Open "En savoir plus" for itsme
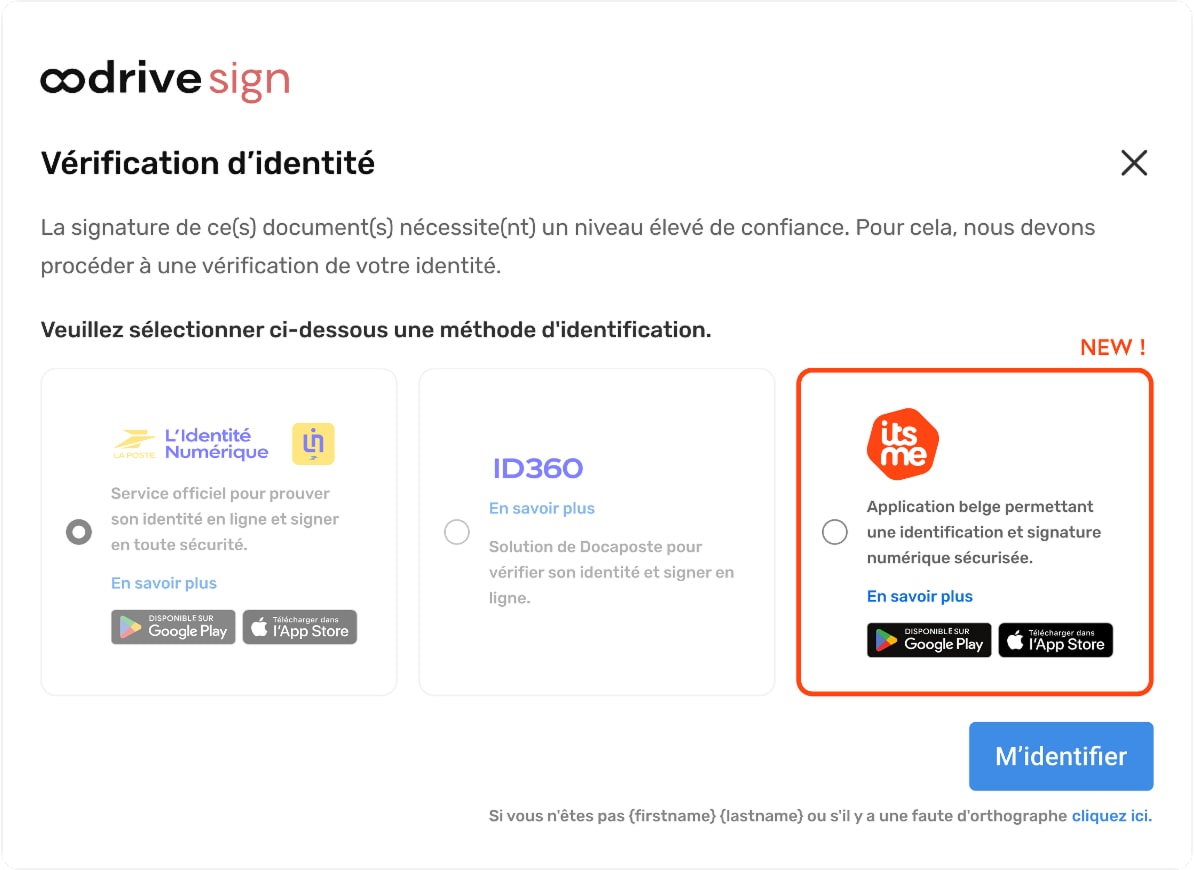This screenshot has width=1194, height=870. (x=920, y=596)
